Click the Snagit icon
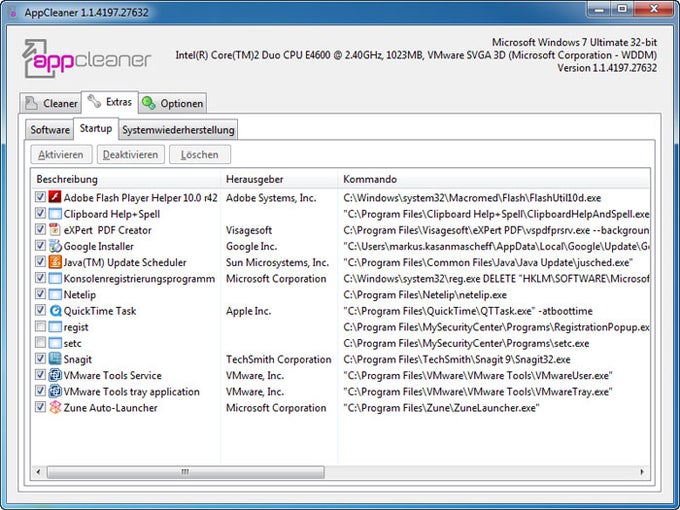This screenshot has width=680, height=510. pyautogui.click(x=55, y=359)
